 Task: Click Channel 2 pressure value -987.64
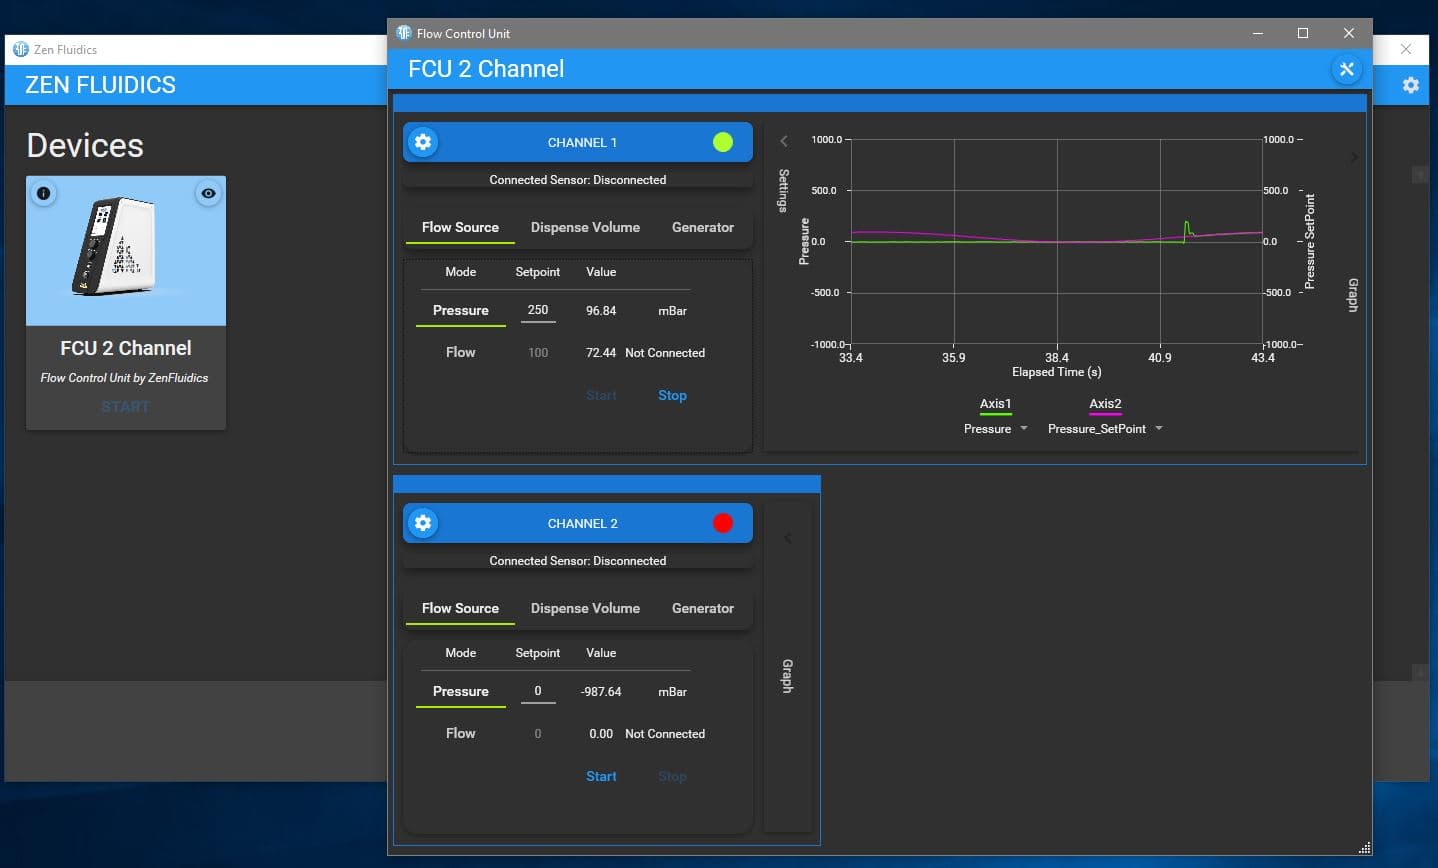[601, 692]
